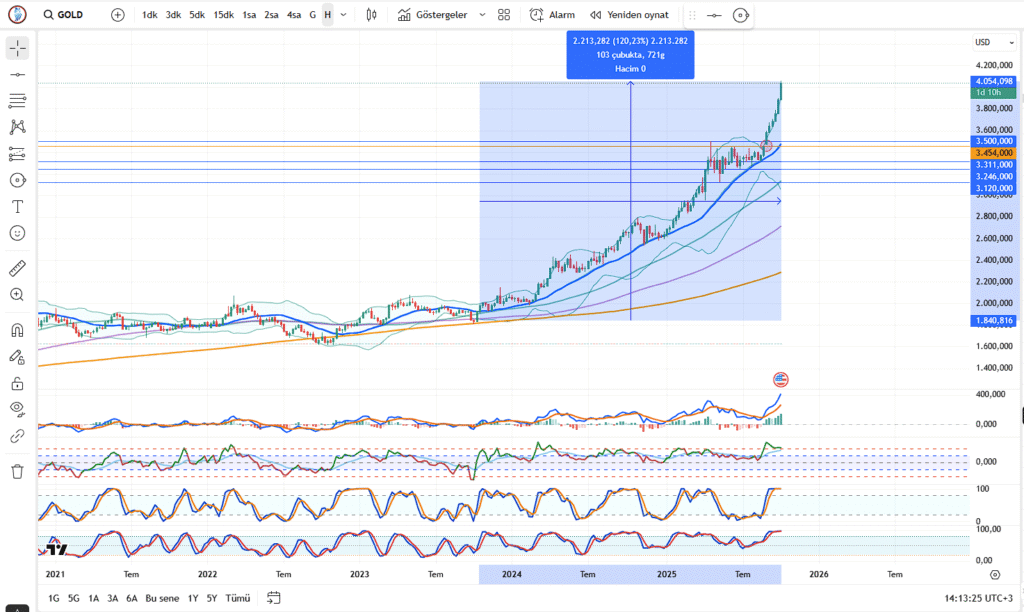Image resolution: width=1024 pixels, height=612 pixels.
Task: Open the GOLD symbol search
Action: [x=63, y=15]
